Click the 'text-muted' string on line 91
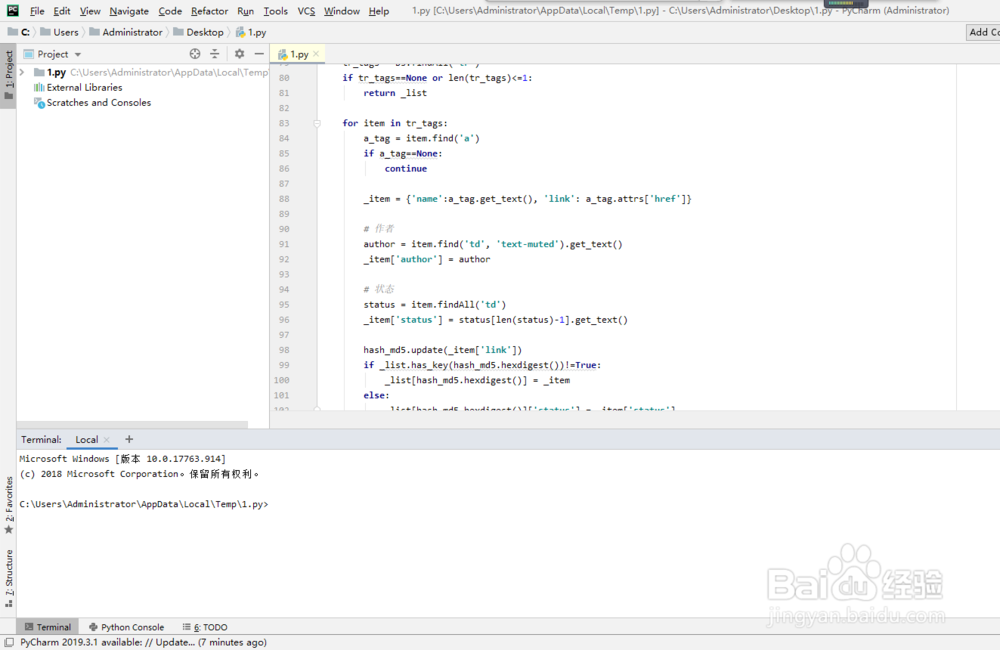 pos(527,244)
